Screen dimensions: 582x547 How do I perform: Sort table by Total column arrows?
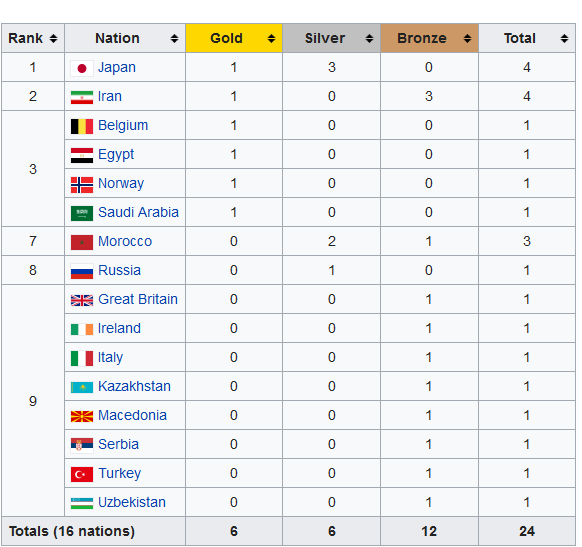(564, 38)
